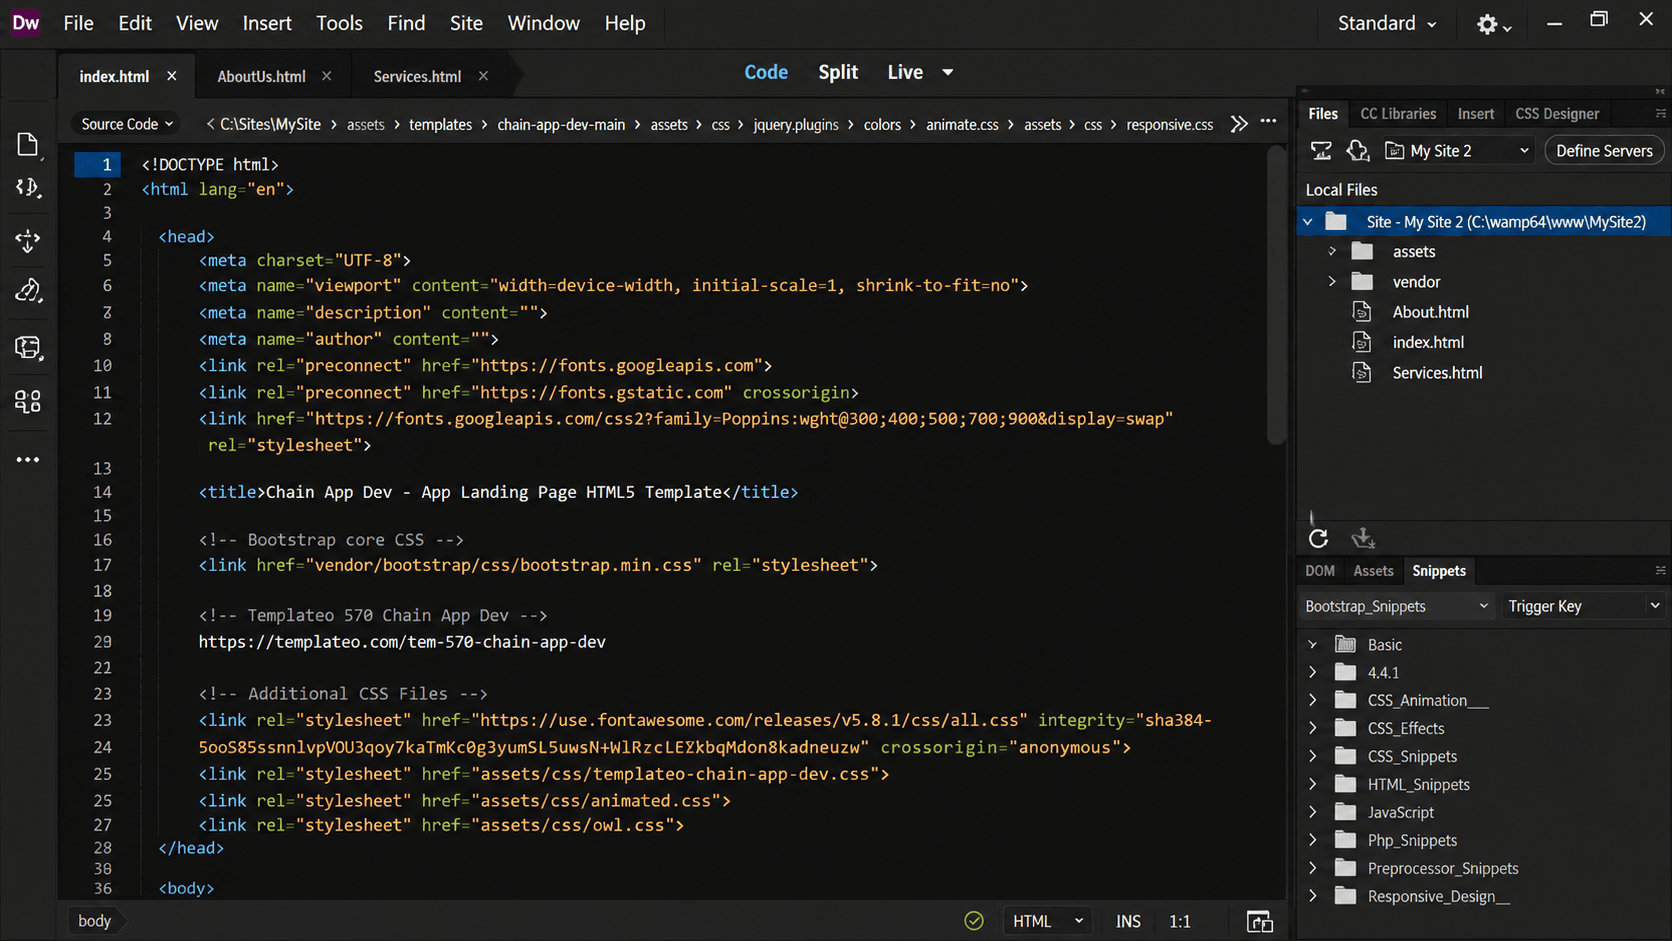Select the Php_Snippets folder

[x=1412, y=841]
